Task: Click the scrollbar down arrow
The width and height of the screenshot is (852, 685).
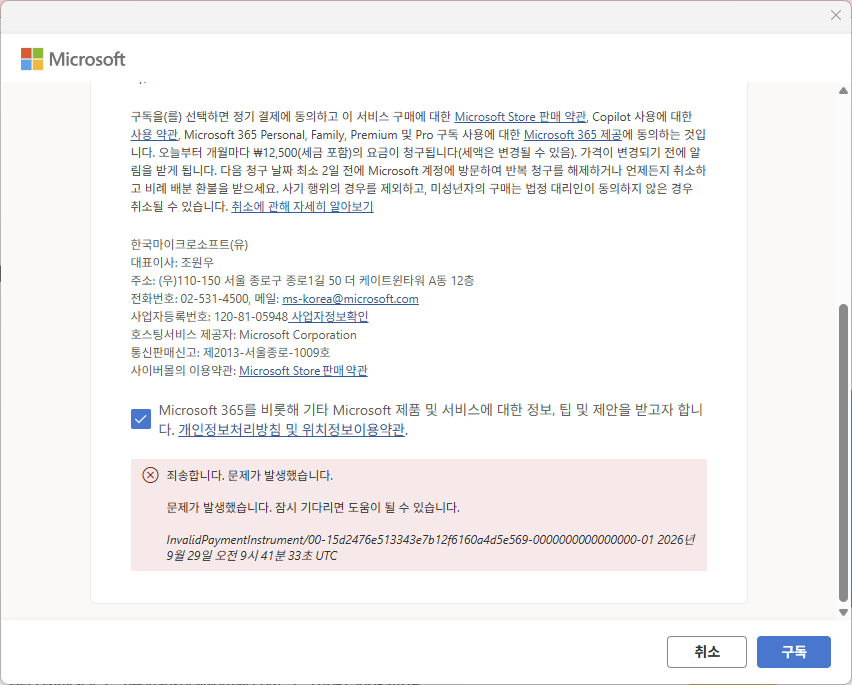Action: click(x=843, y=612)
